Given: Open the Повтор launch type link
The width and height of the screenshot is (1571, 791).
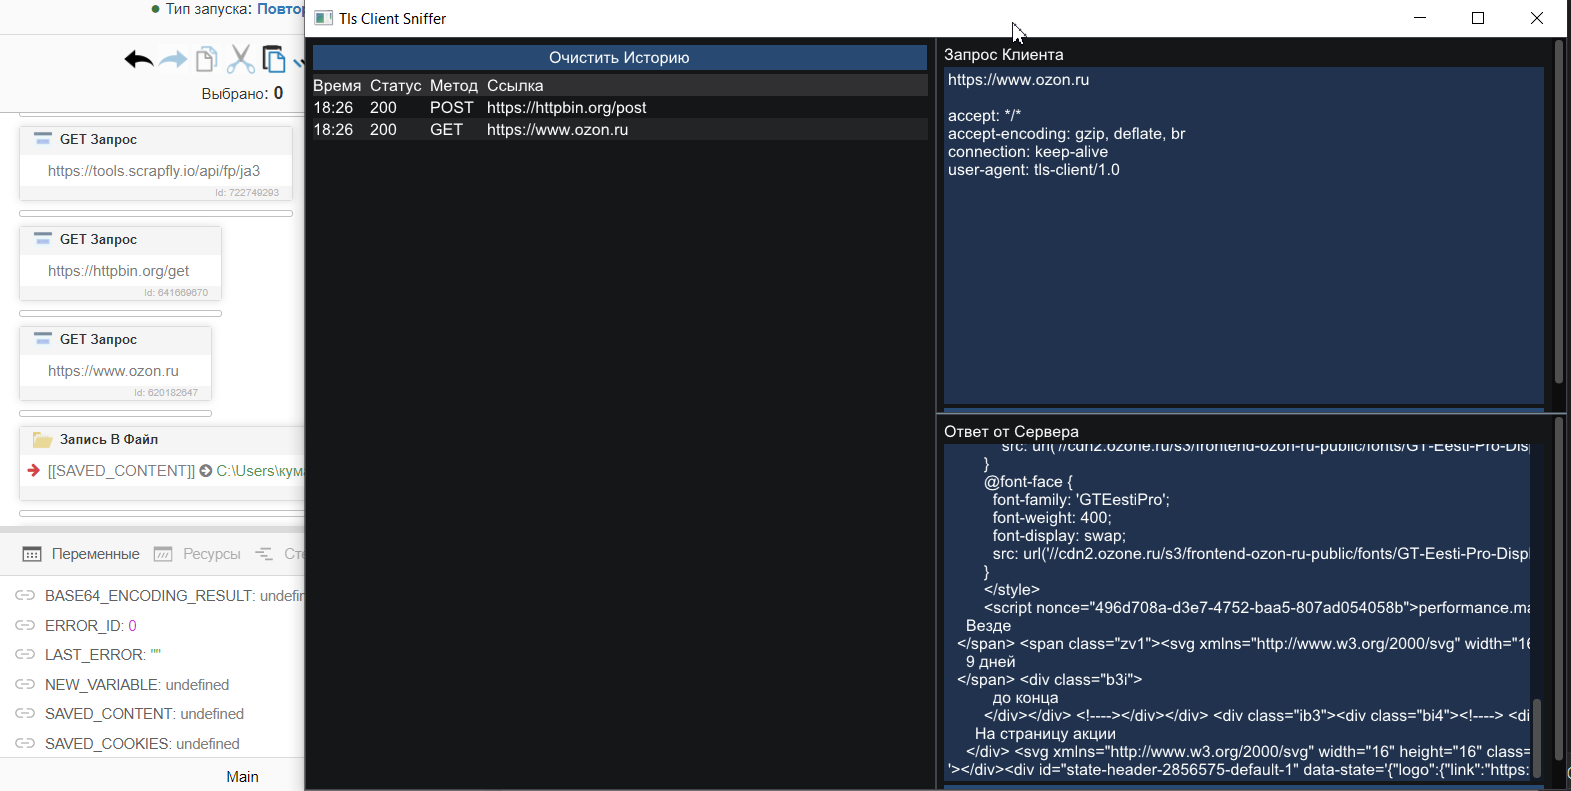Looking at the screenshot, I should (280, 9).
